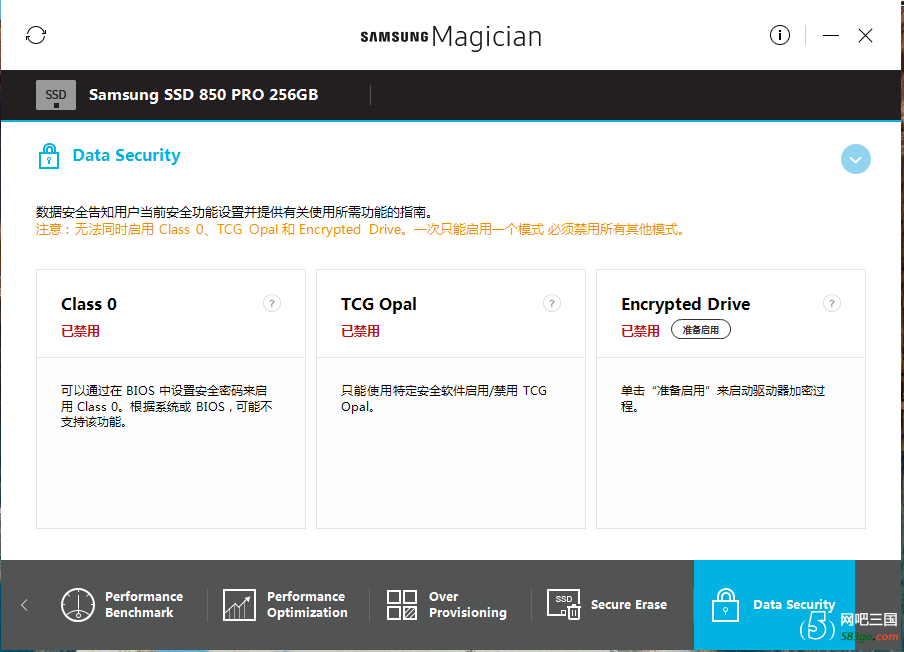This screenshot has width=904, height=652.
Task: Click the Class 0 BIOS description text
Action: pos(167,406)
